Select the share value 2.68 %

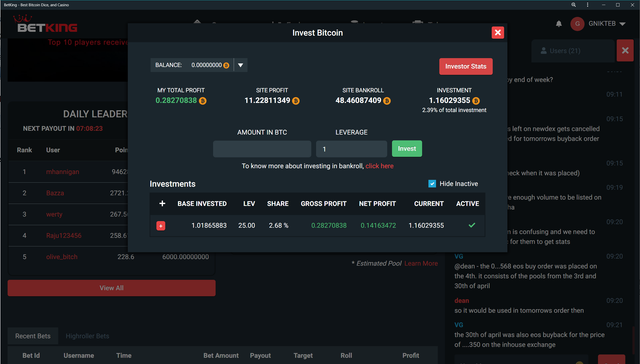(x=278, y=226)
